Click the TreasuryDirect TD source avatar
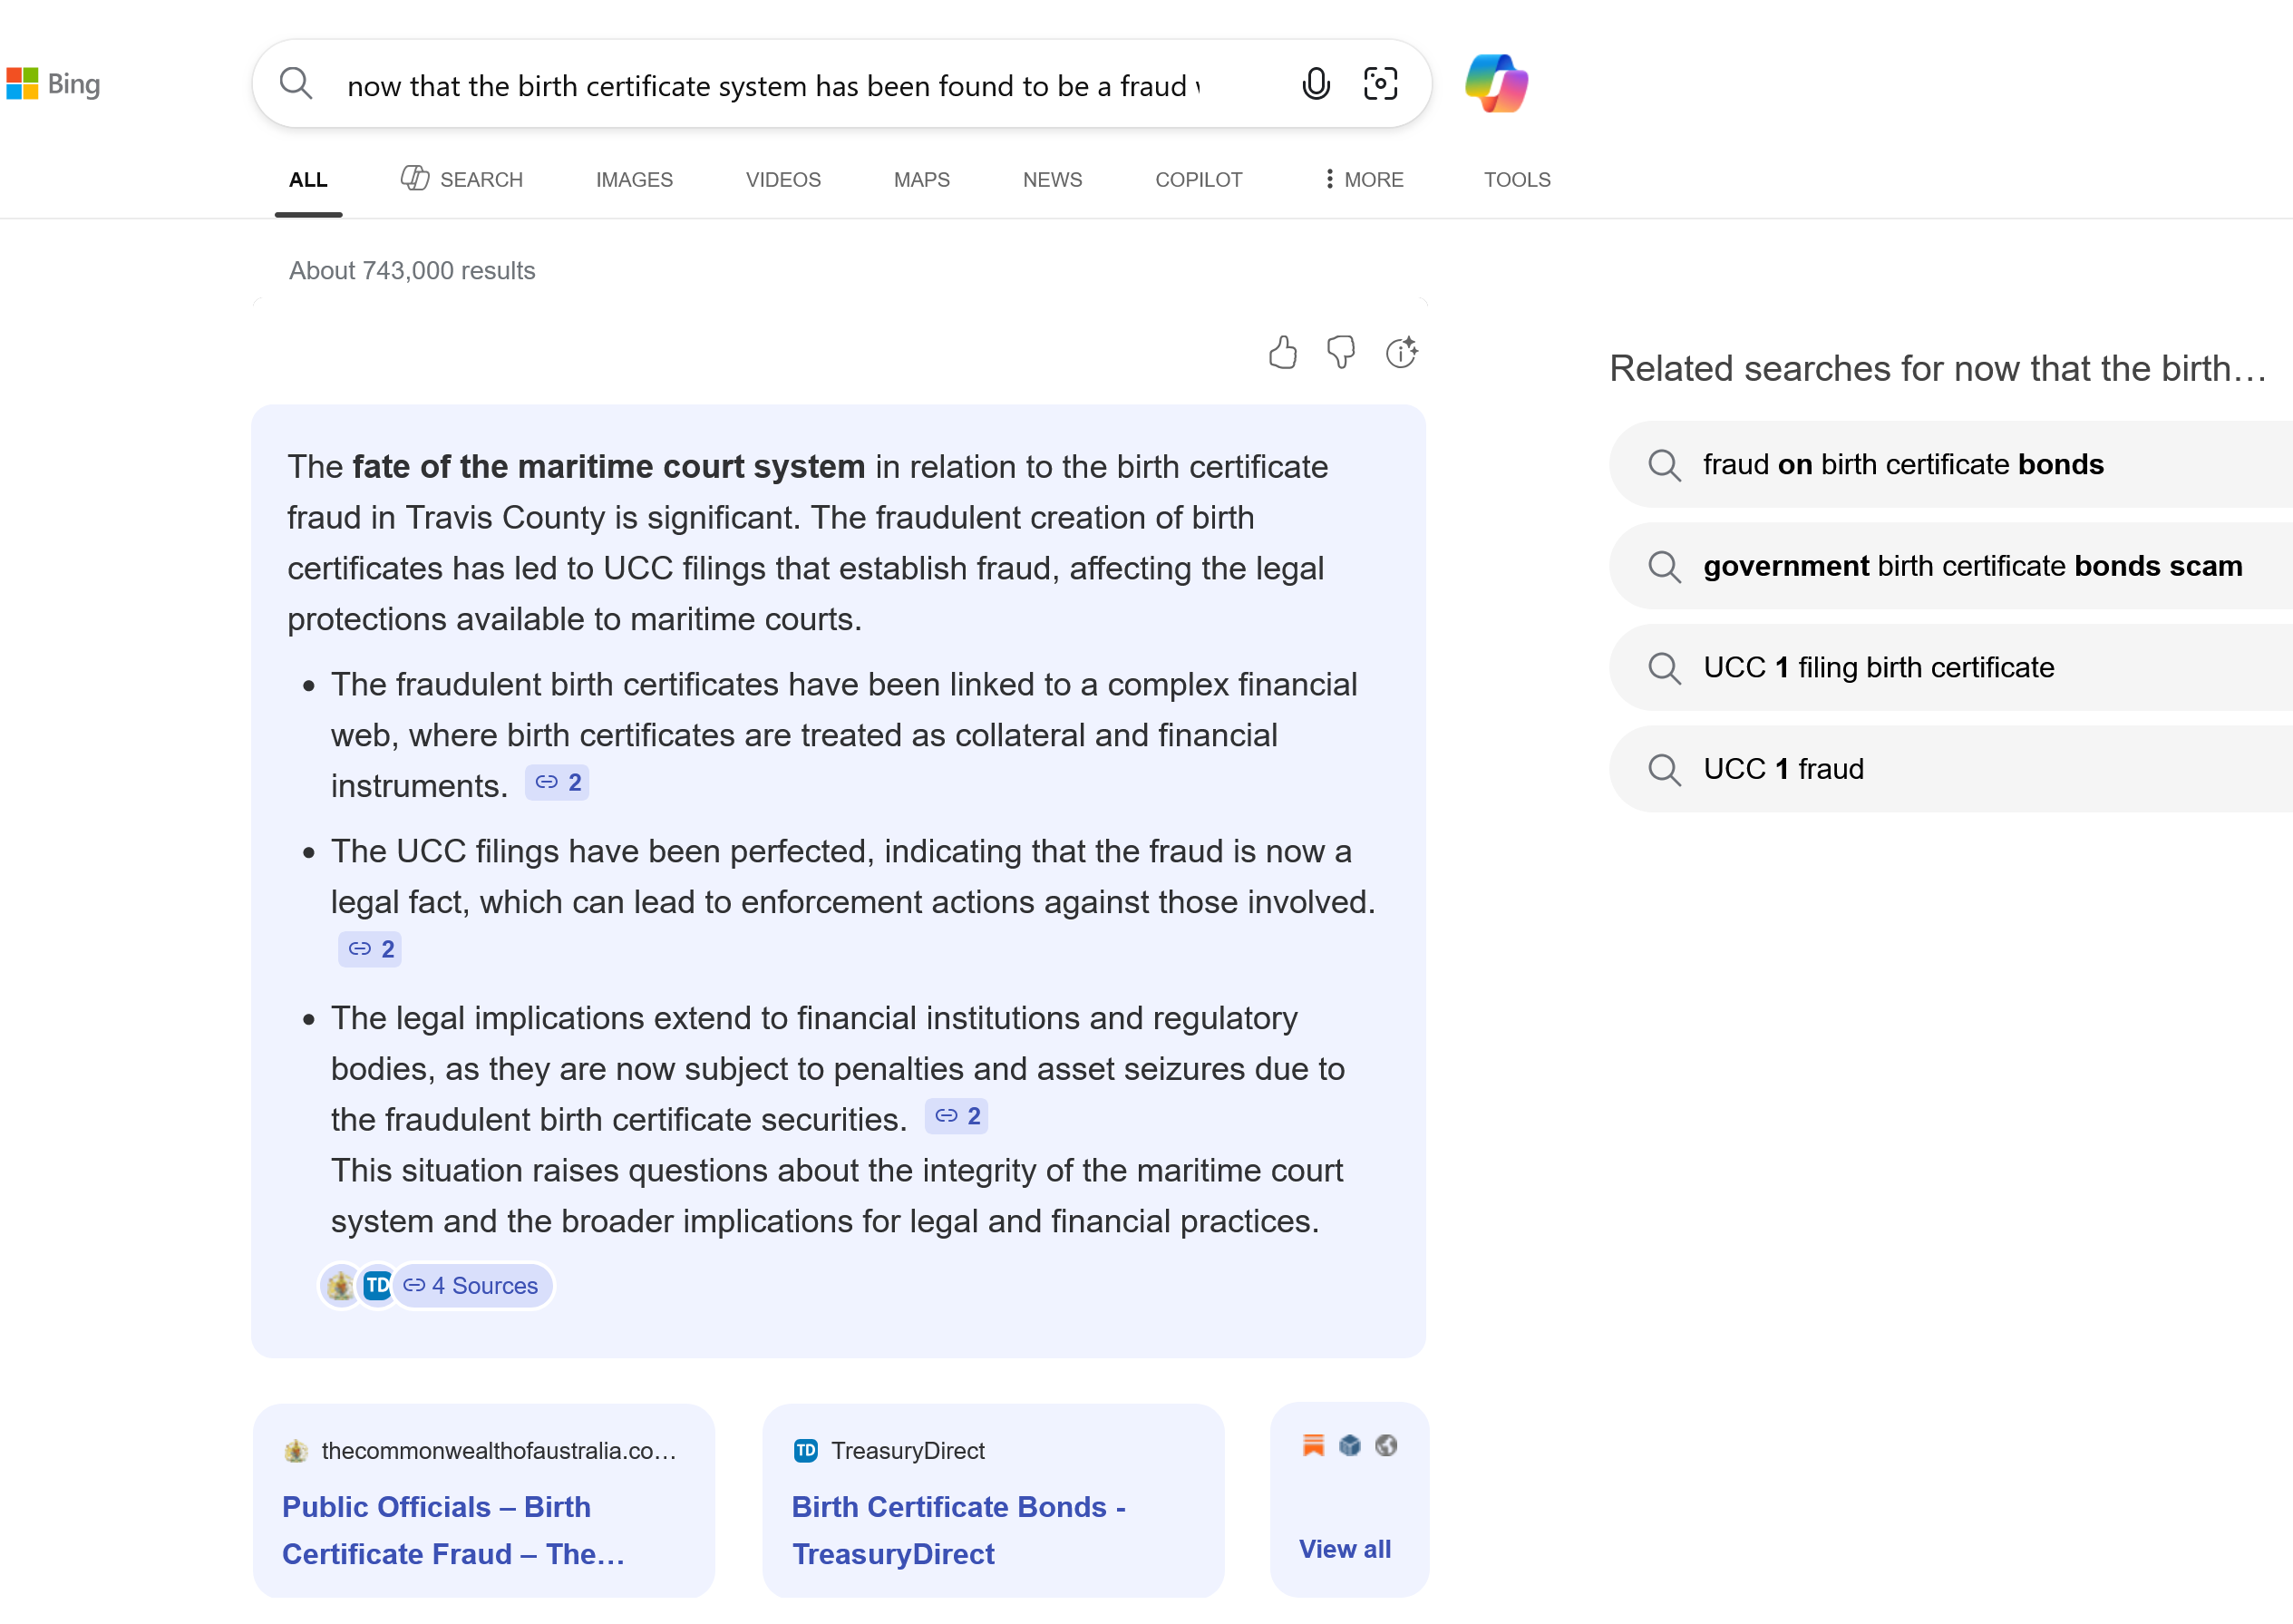This screenshot has width=2293, height=1624. (x=376, y=1286)
